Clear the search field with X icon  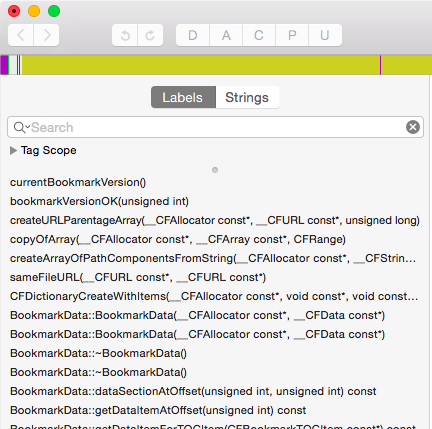(x=413, y=127)
